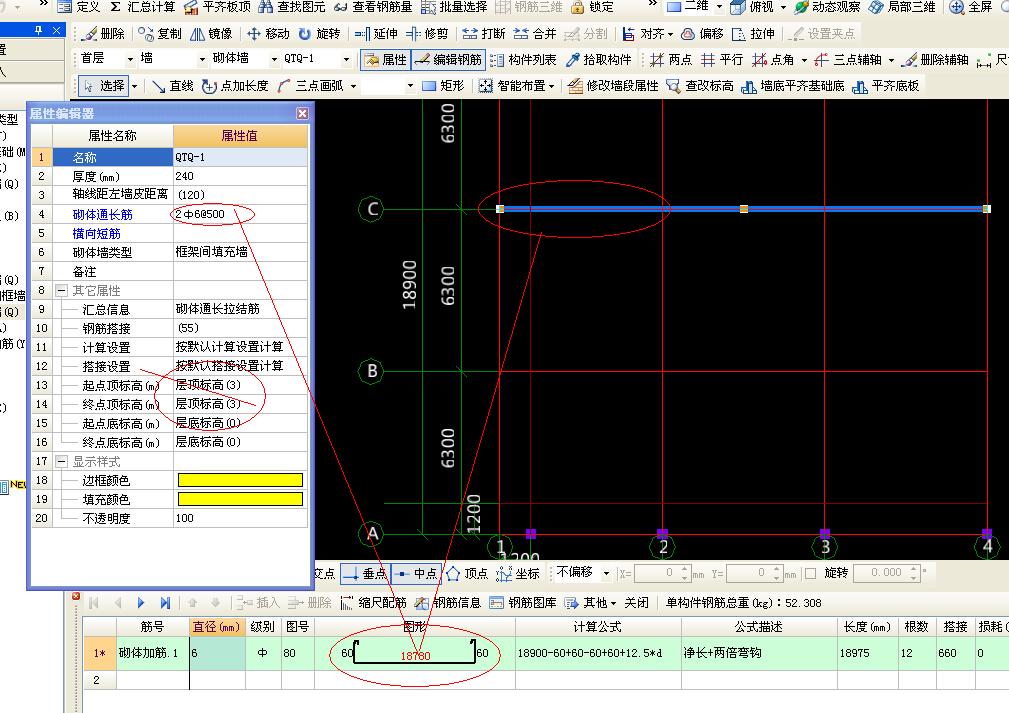Open the QTQ-1 component dropdown
The image size is (1009, 713).
coord(346,59)
